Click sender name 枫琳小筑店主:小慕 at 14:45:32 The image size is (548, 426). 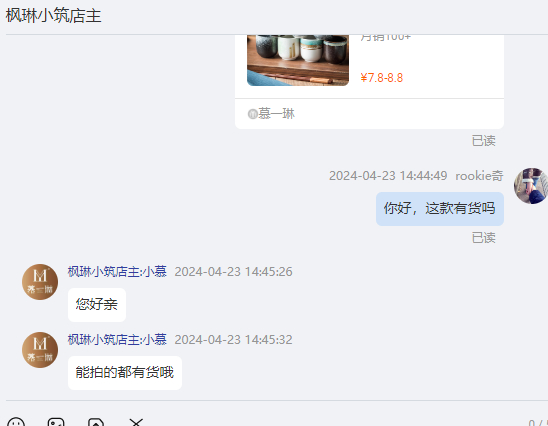(x=117, y=340)
